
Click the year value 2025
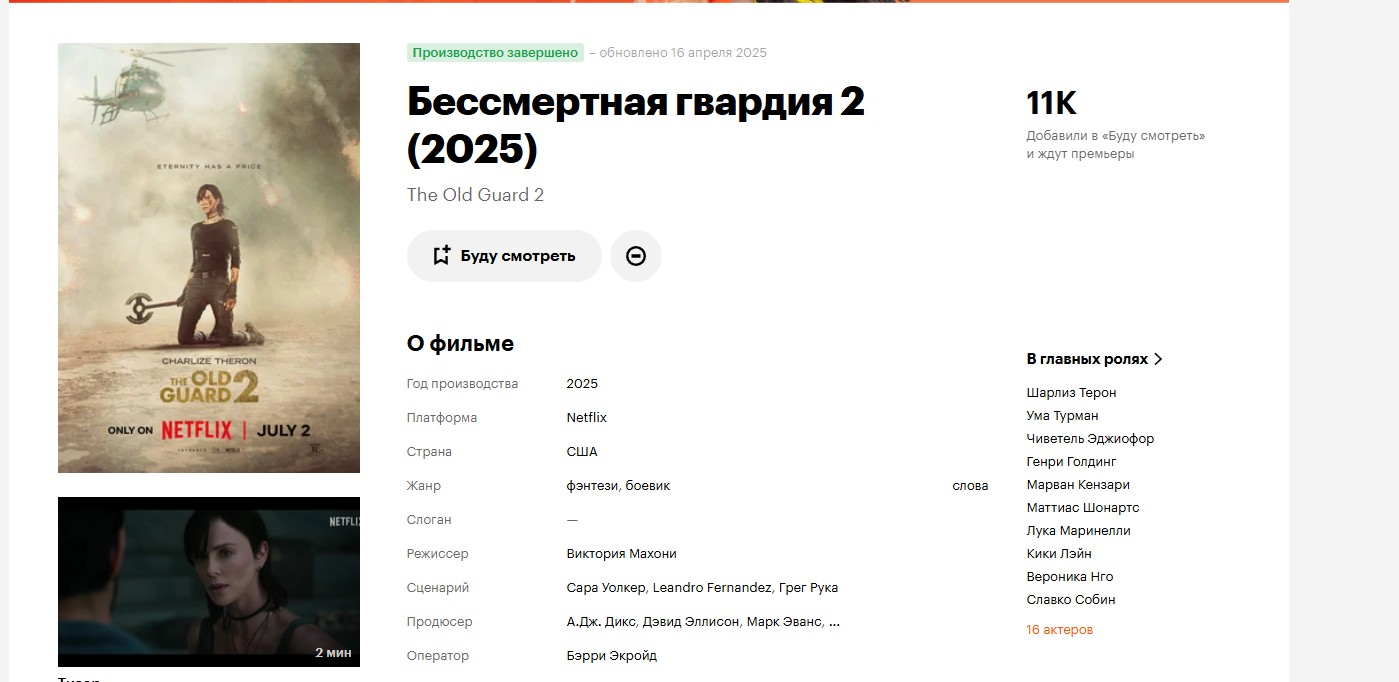pos(582,384)
